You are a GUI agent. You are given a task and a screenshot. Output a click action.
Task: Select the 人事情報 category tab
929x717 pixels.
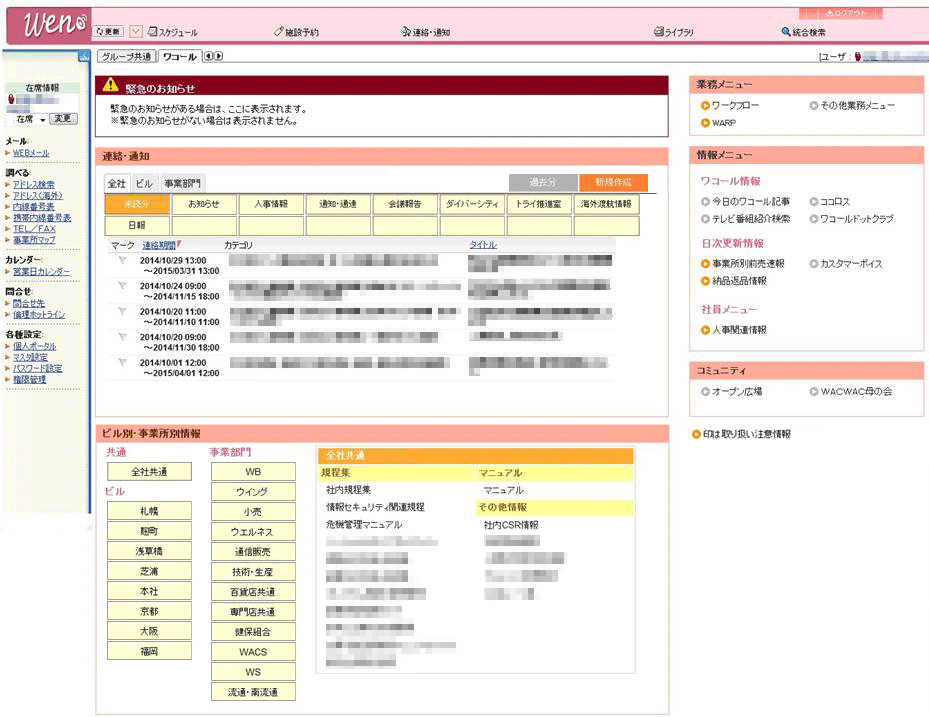coord(271,204)
